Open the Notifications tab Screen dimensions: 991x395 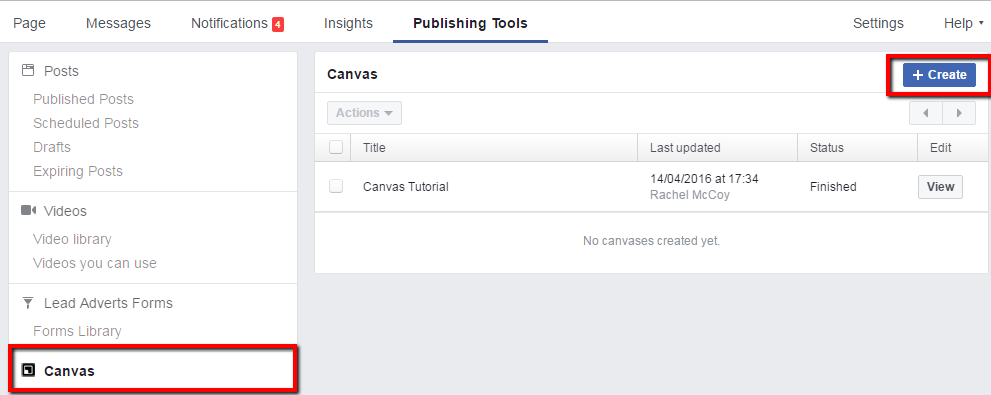[x=229, y=23]
